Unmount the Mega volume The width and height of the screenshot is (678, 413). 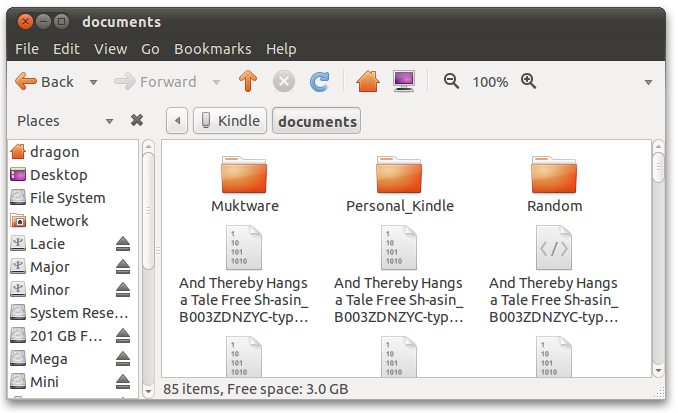point(123,359)
